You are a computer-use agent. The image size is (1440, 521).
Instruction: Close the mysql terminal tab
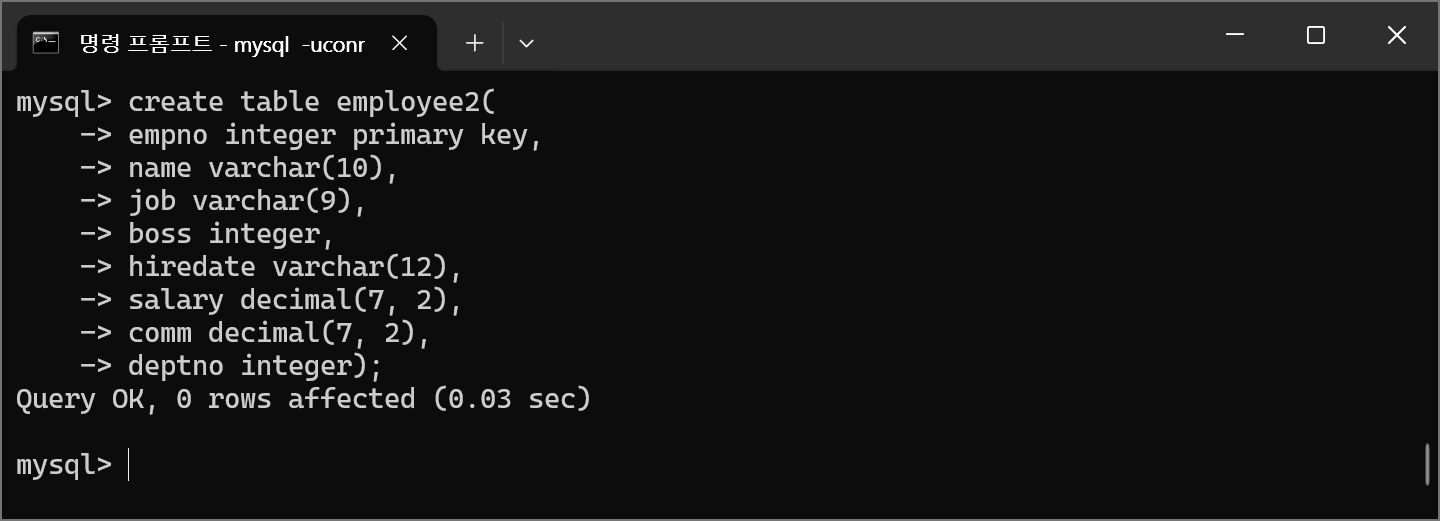pos(399,43)
